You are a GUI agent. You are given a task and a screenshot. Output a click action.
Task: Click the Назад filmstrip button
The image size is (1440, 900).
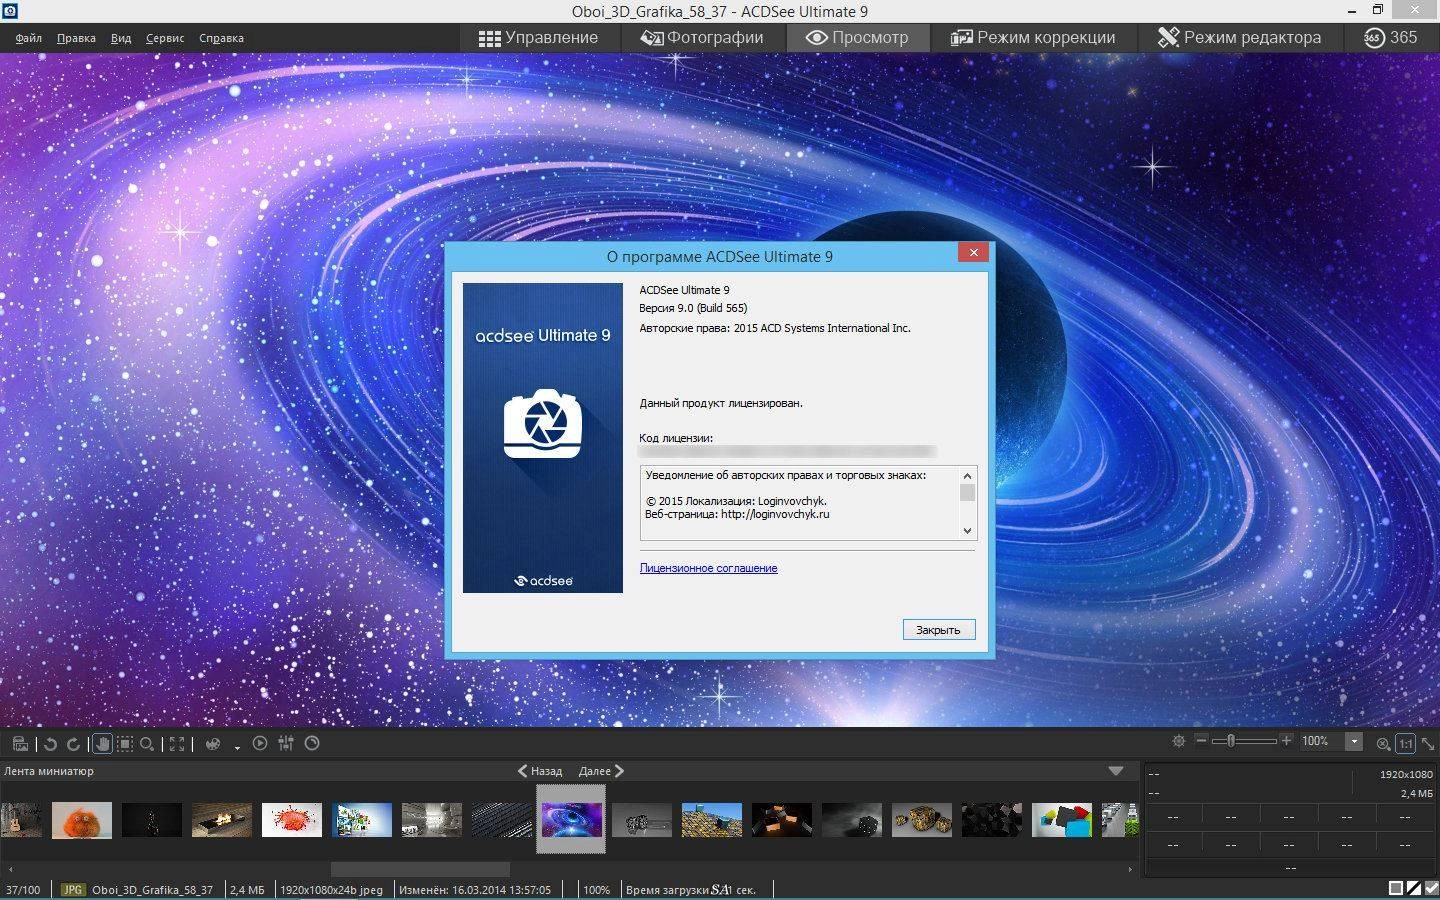(x=540, y=771)
